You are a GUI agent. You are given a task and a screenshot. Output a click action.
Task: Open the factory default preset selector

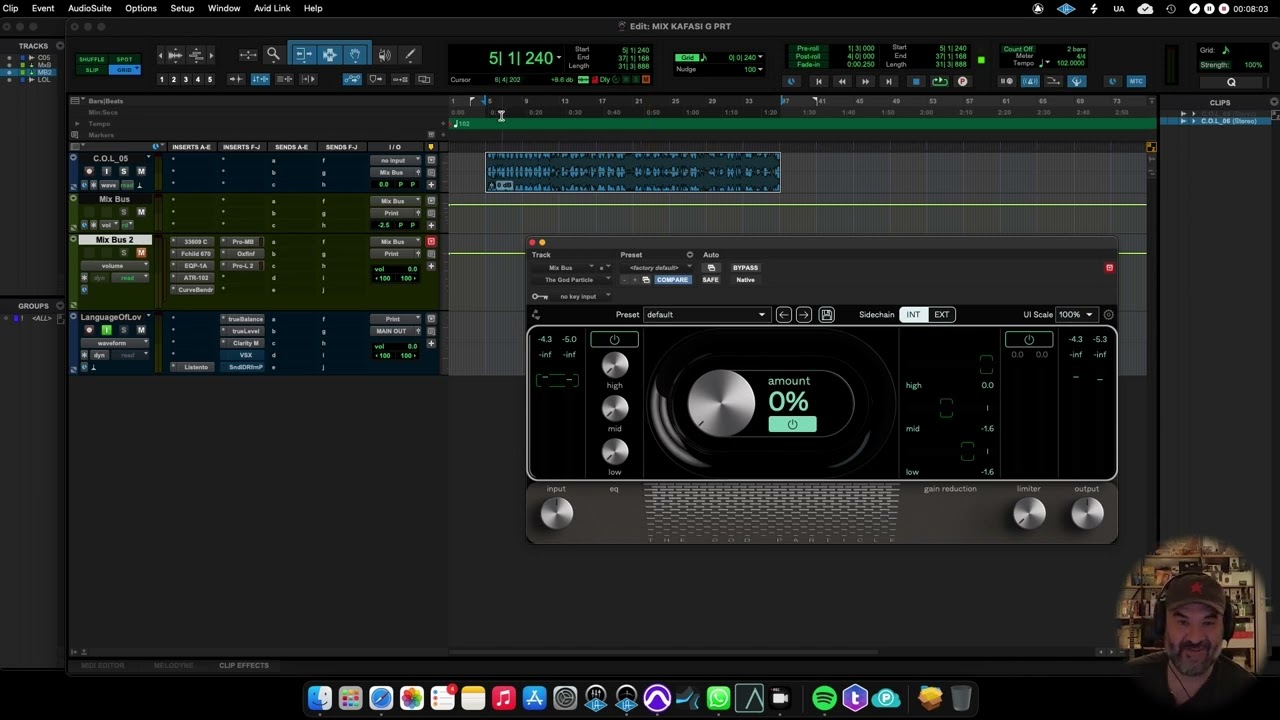(x=656, y=268)
